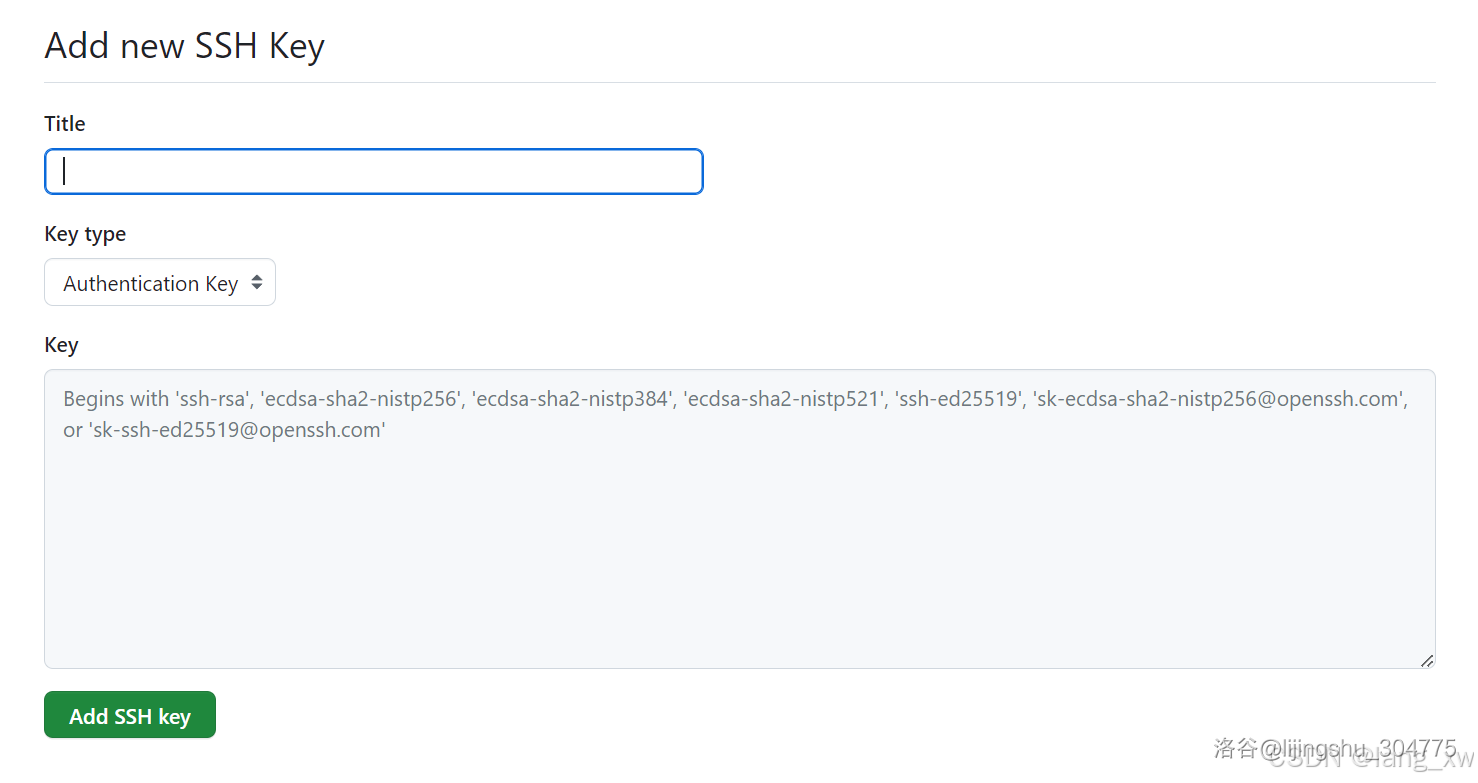The height and width of the screenshot is (783, 1478).
Task: Click the 'Key' label above the textarea
Action: point(61,345)
